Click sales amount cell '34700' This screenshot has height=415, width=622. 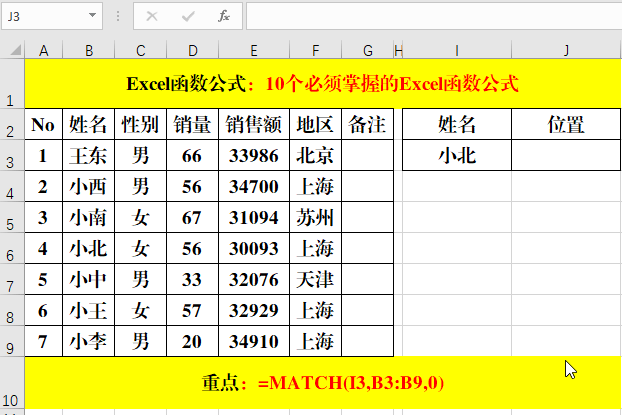click(x=254, y=186)
